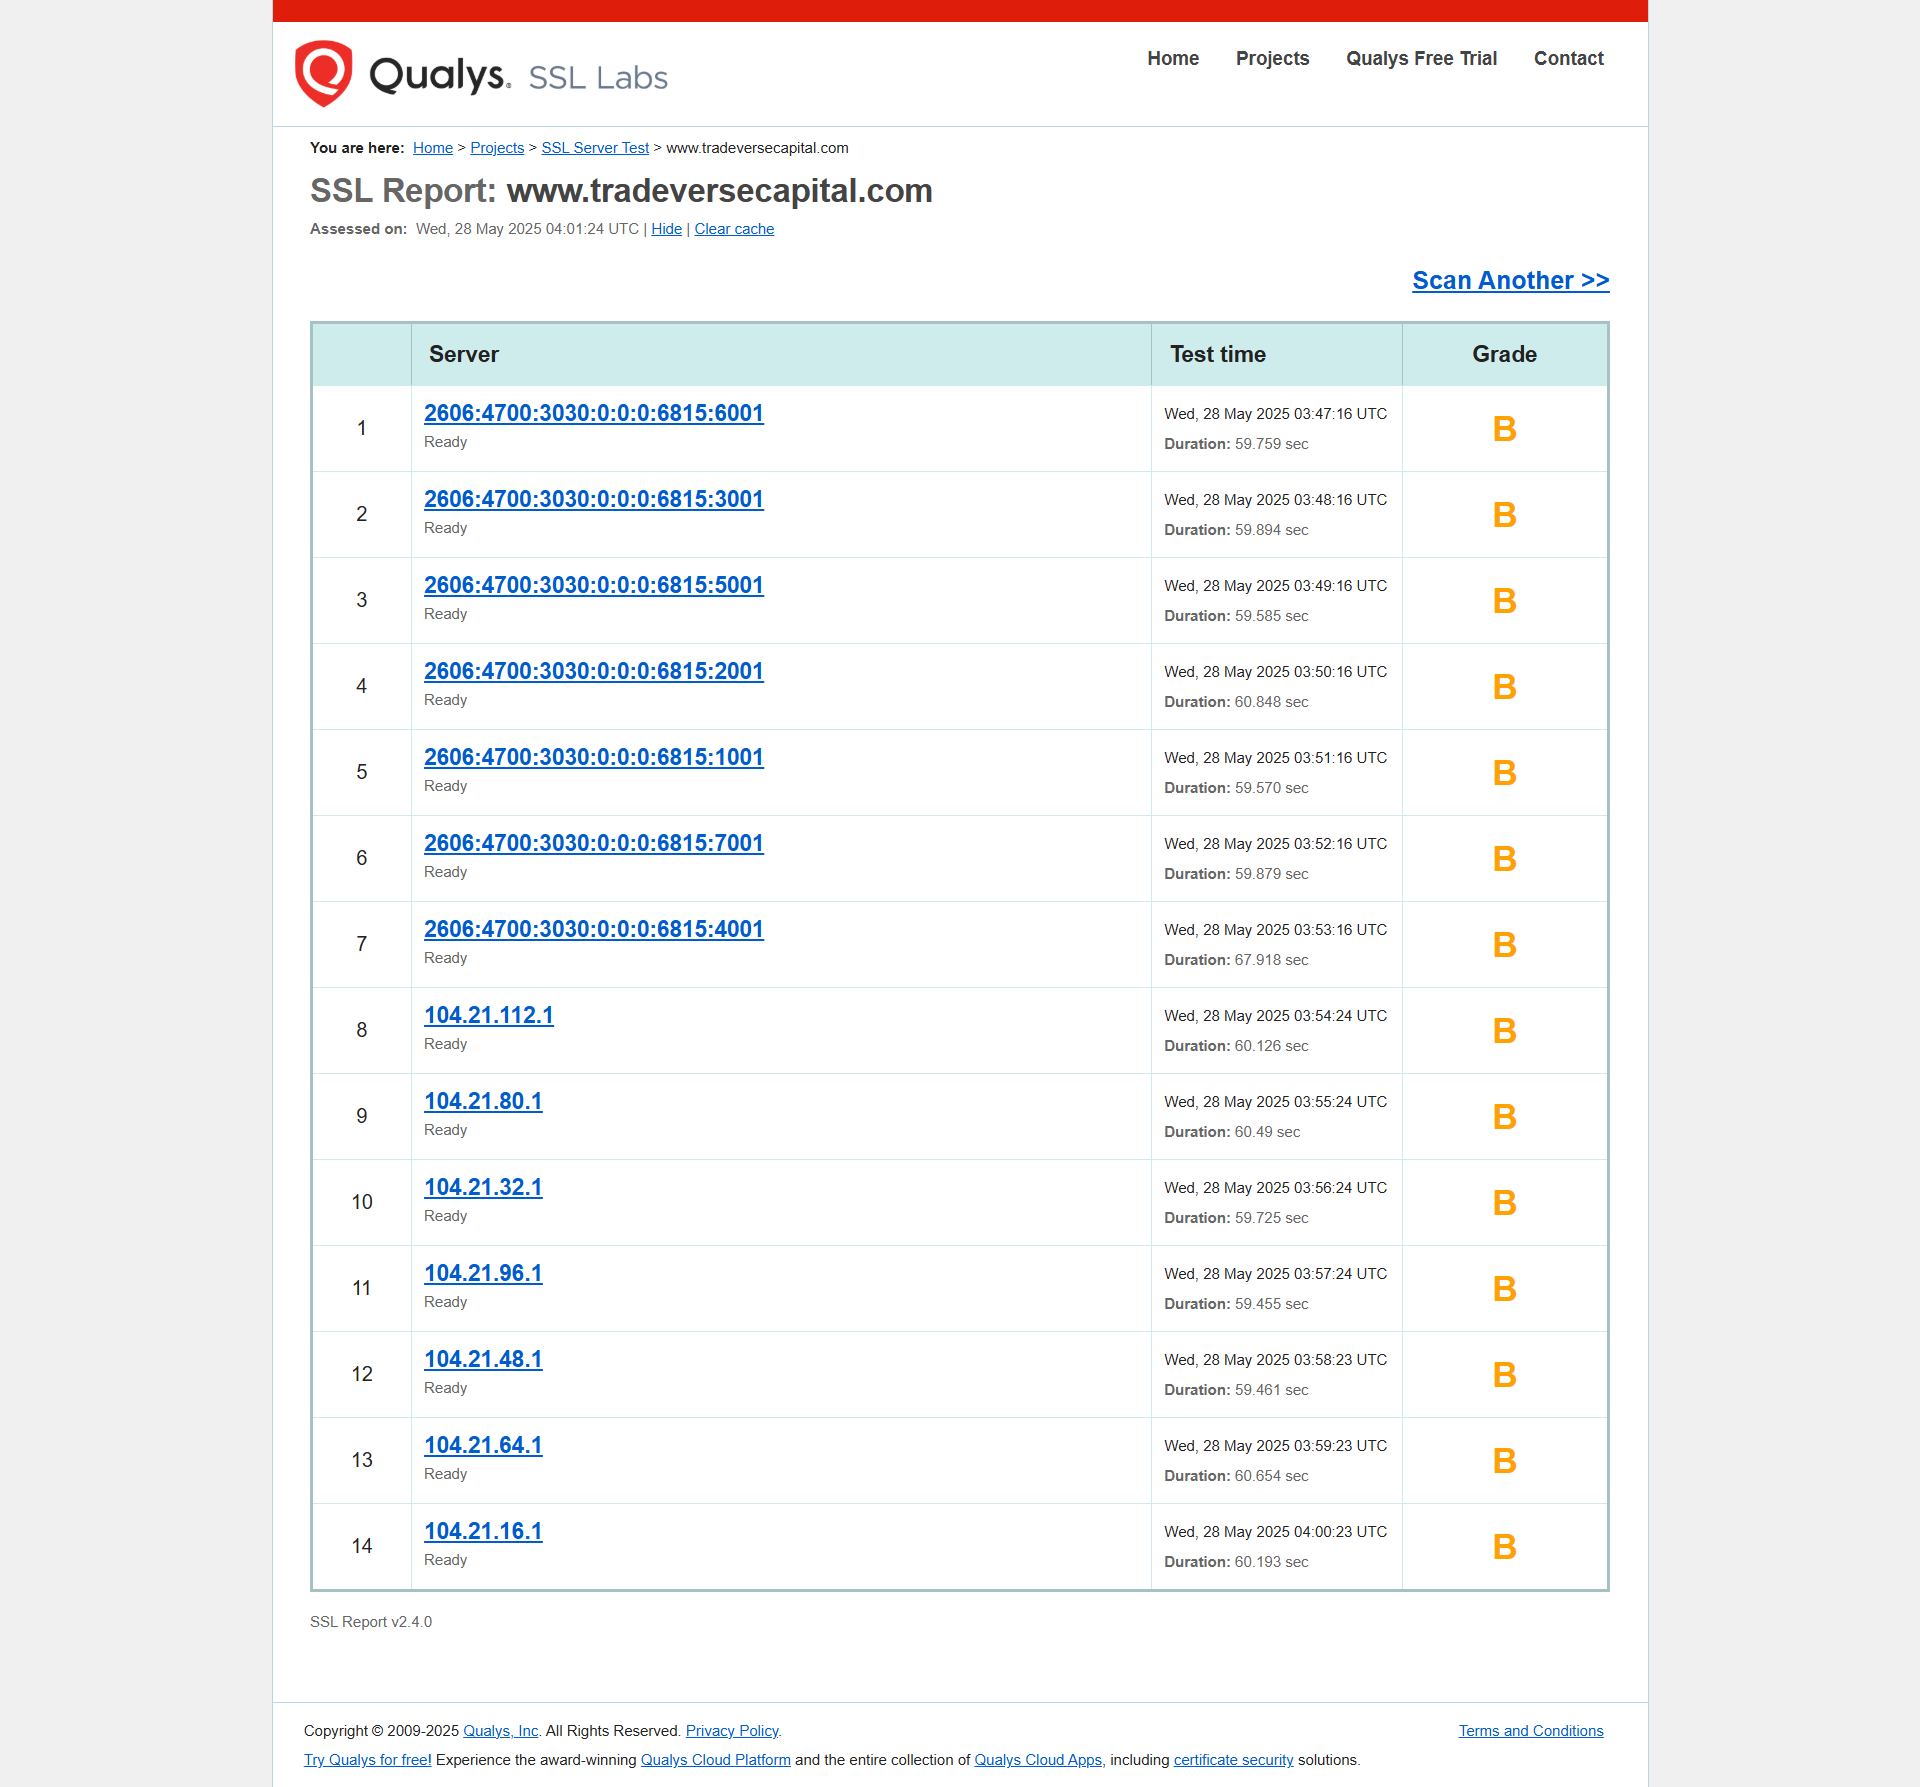Open server 104.21.112.1 details
The height and width of the screenshot is (1787, 1920).
coord(489,1015)
